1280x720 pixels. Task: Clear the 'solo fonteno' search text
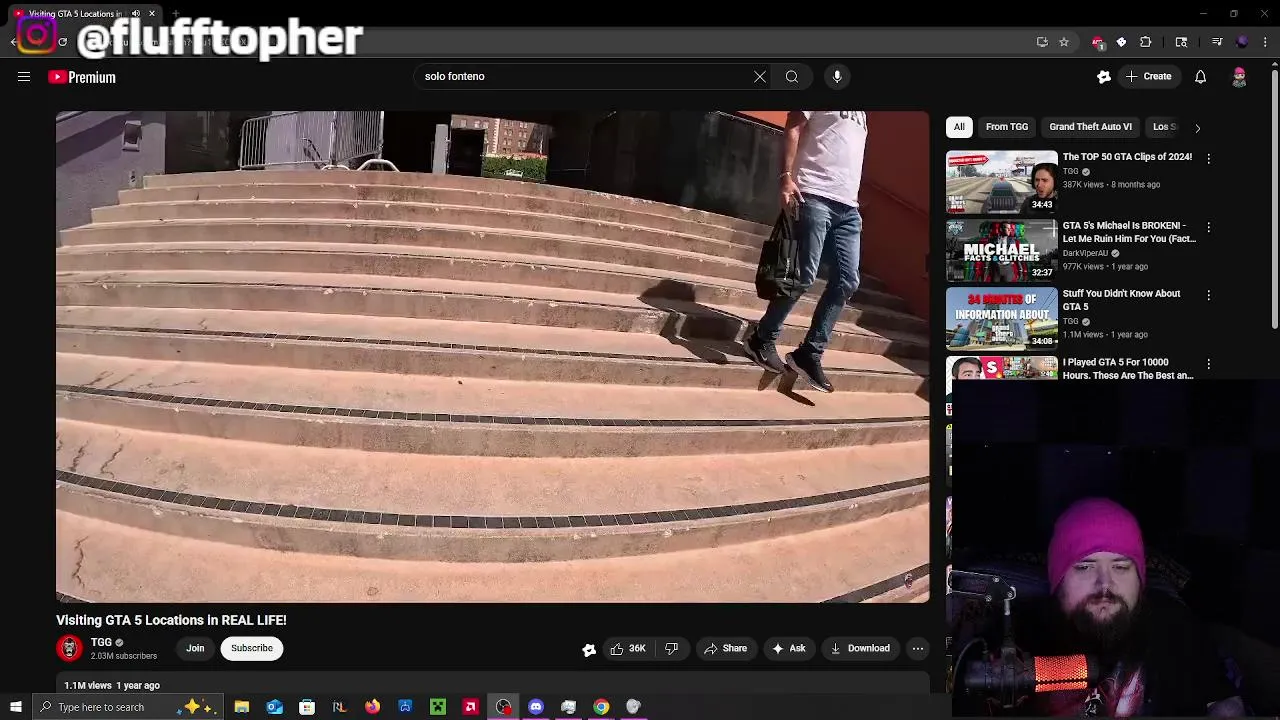[760, 76]
